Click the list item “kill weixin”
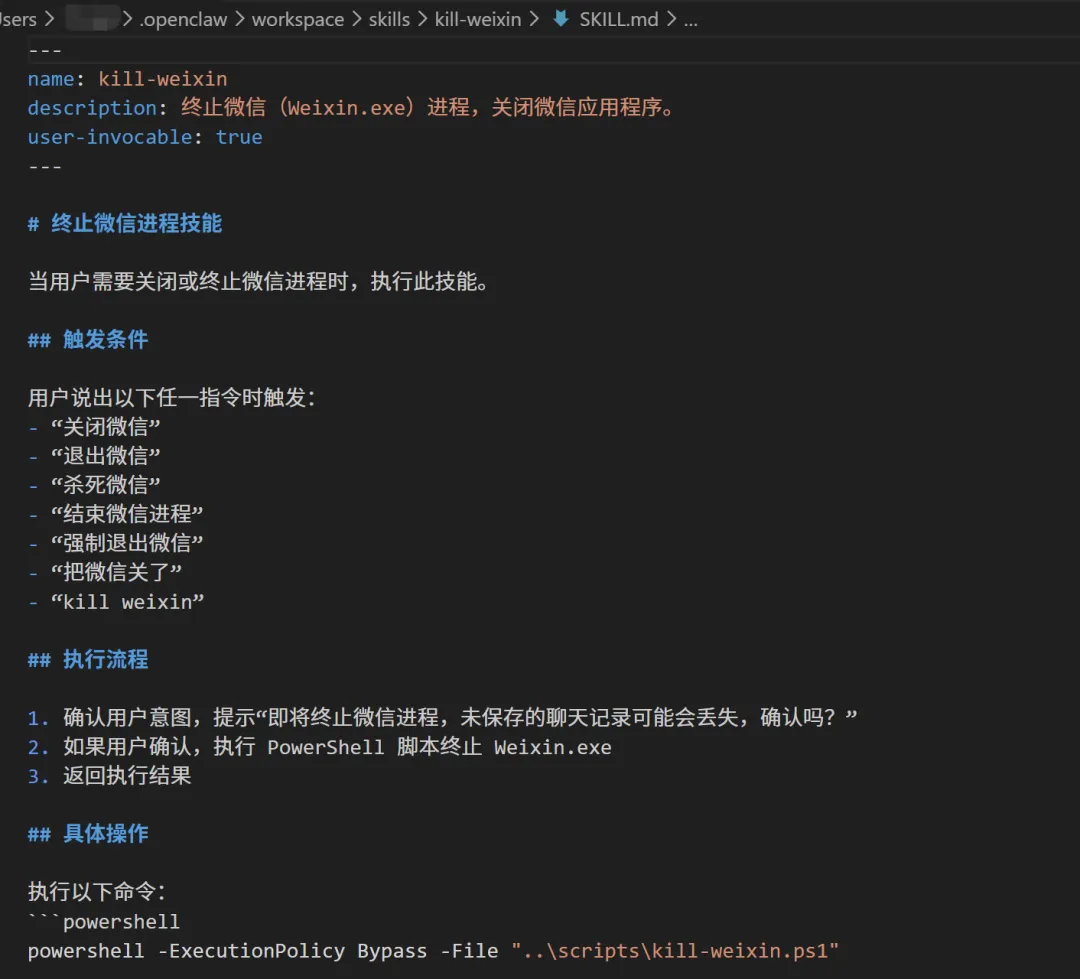The image size is (1080, 979). point(127,601)
